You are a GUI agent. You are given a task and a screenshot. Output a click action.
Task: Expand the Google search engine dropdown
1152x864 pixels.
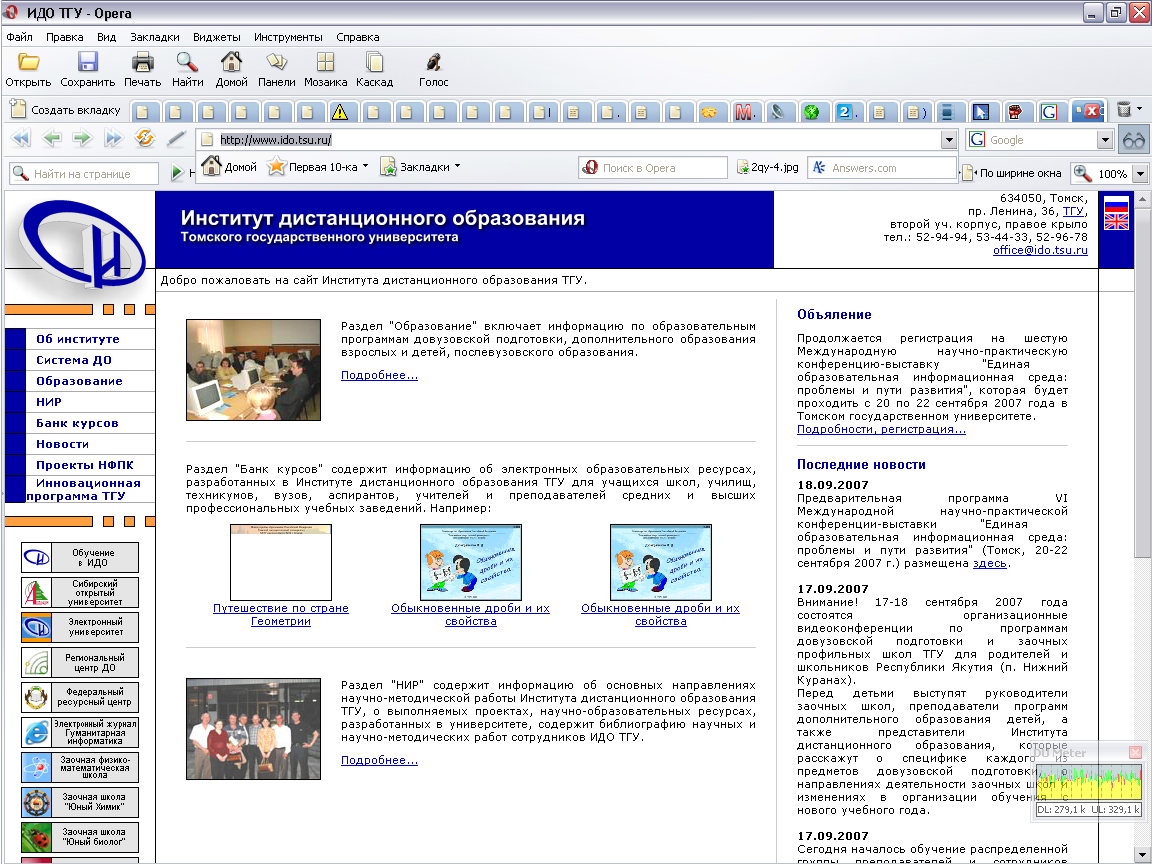(x=1105, y=140)
